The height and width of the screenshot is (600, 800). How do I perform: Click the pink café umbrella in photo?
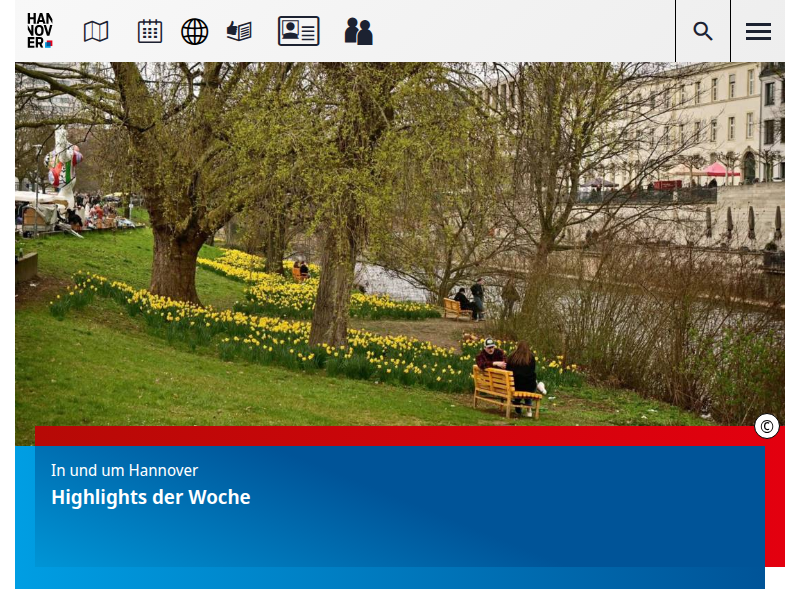pyautogui.click(x=718, y=170)
